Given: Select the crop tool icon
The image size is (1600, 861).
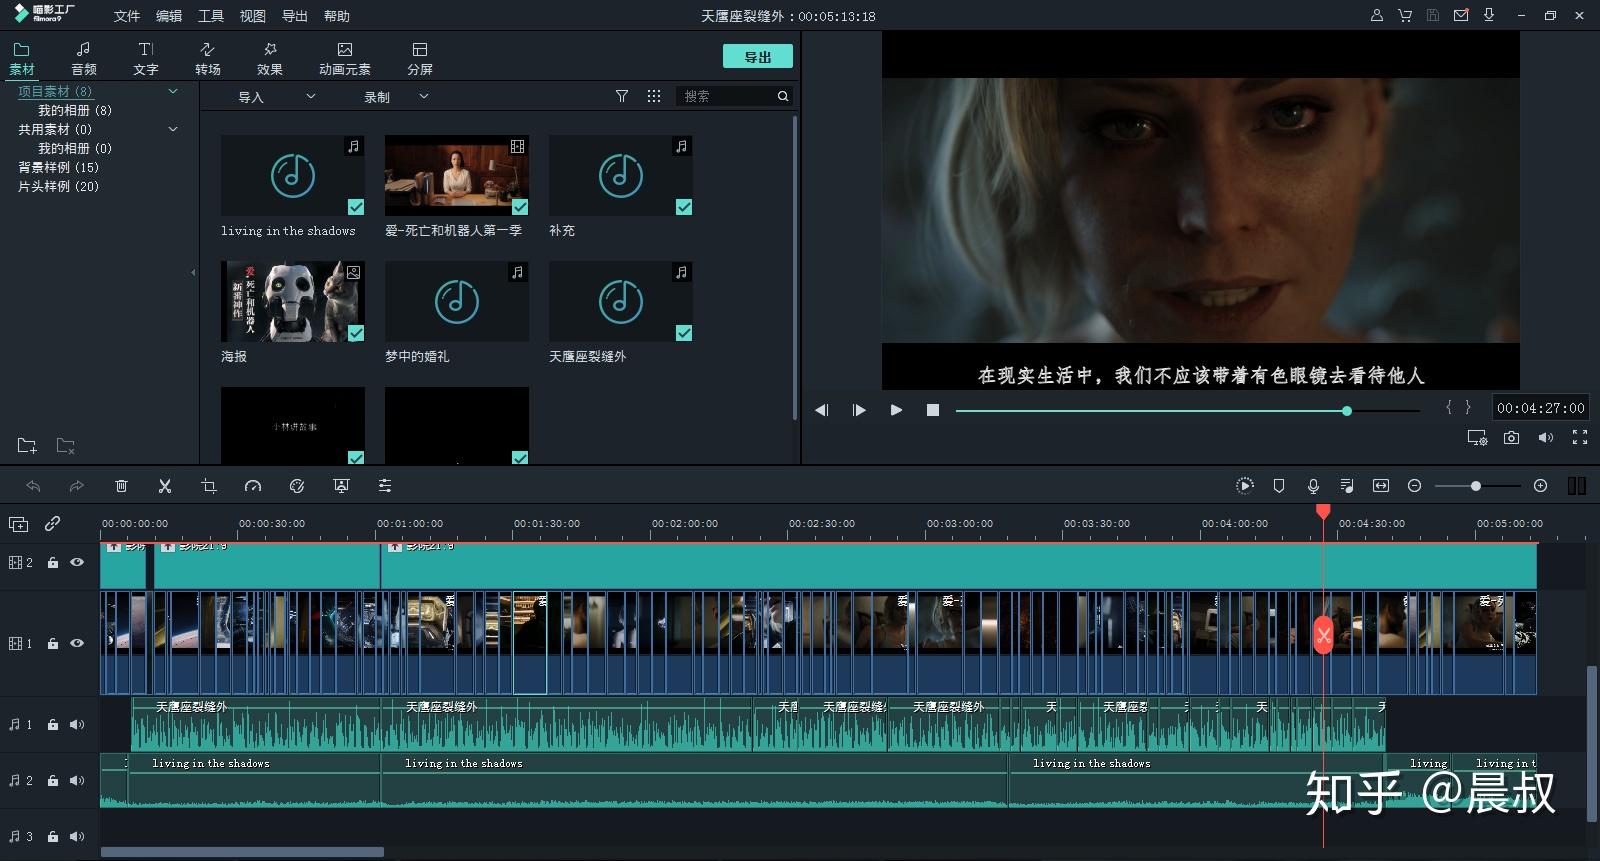Looking at the screenshot, I should coord(209,486).
